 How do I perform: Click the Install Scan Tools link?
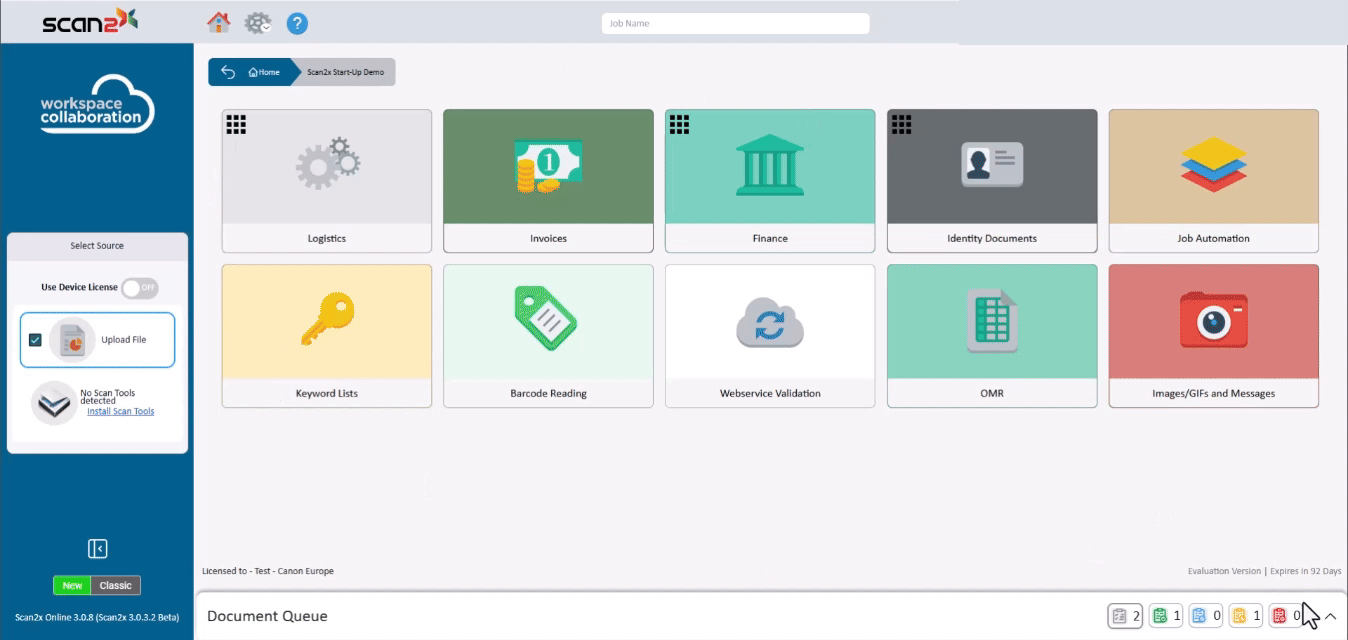120,411
